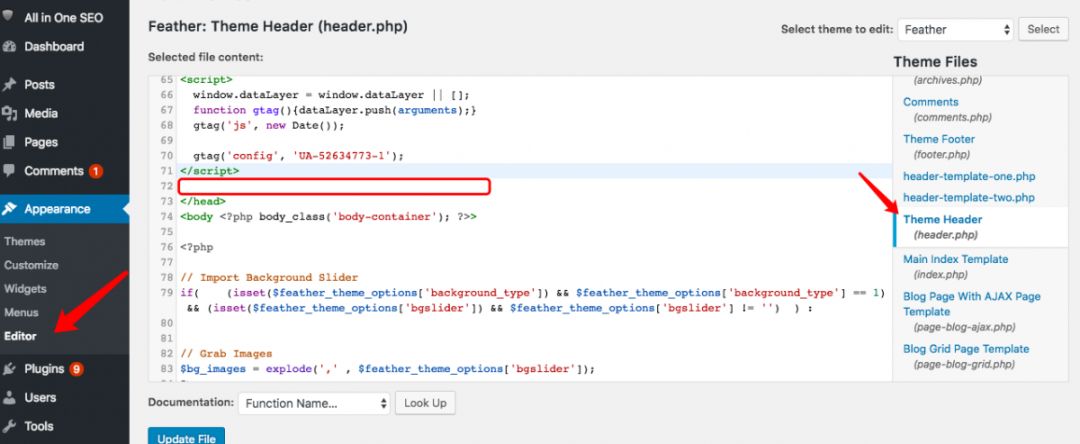Viewport: 1080px width, 444px height.
Task: Open header-template-one.php file link
Action: point(969,177)
